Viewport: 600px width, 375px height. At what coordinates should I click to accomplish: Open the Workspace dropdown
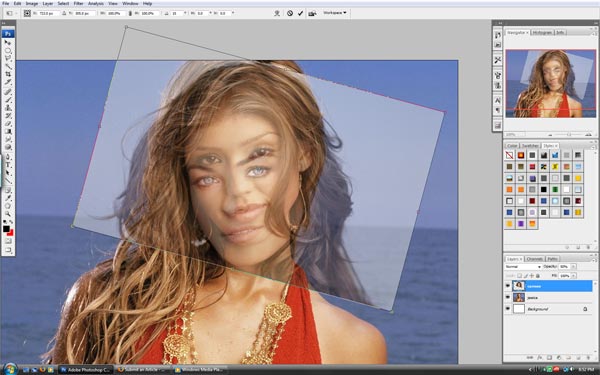click(335, 13)
